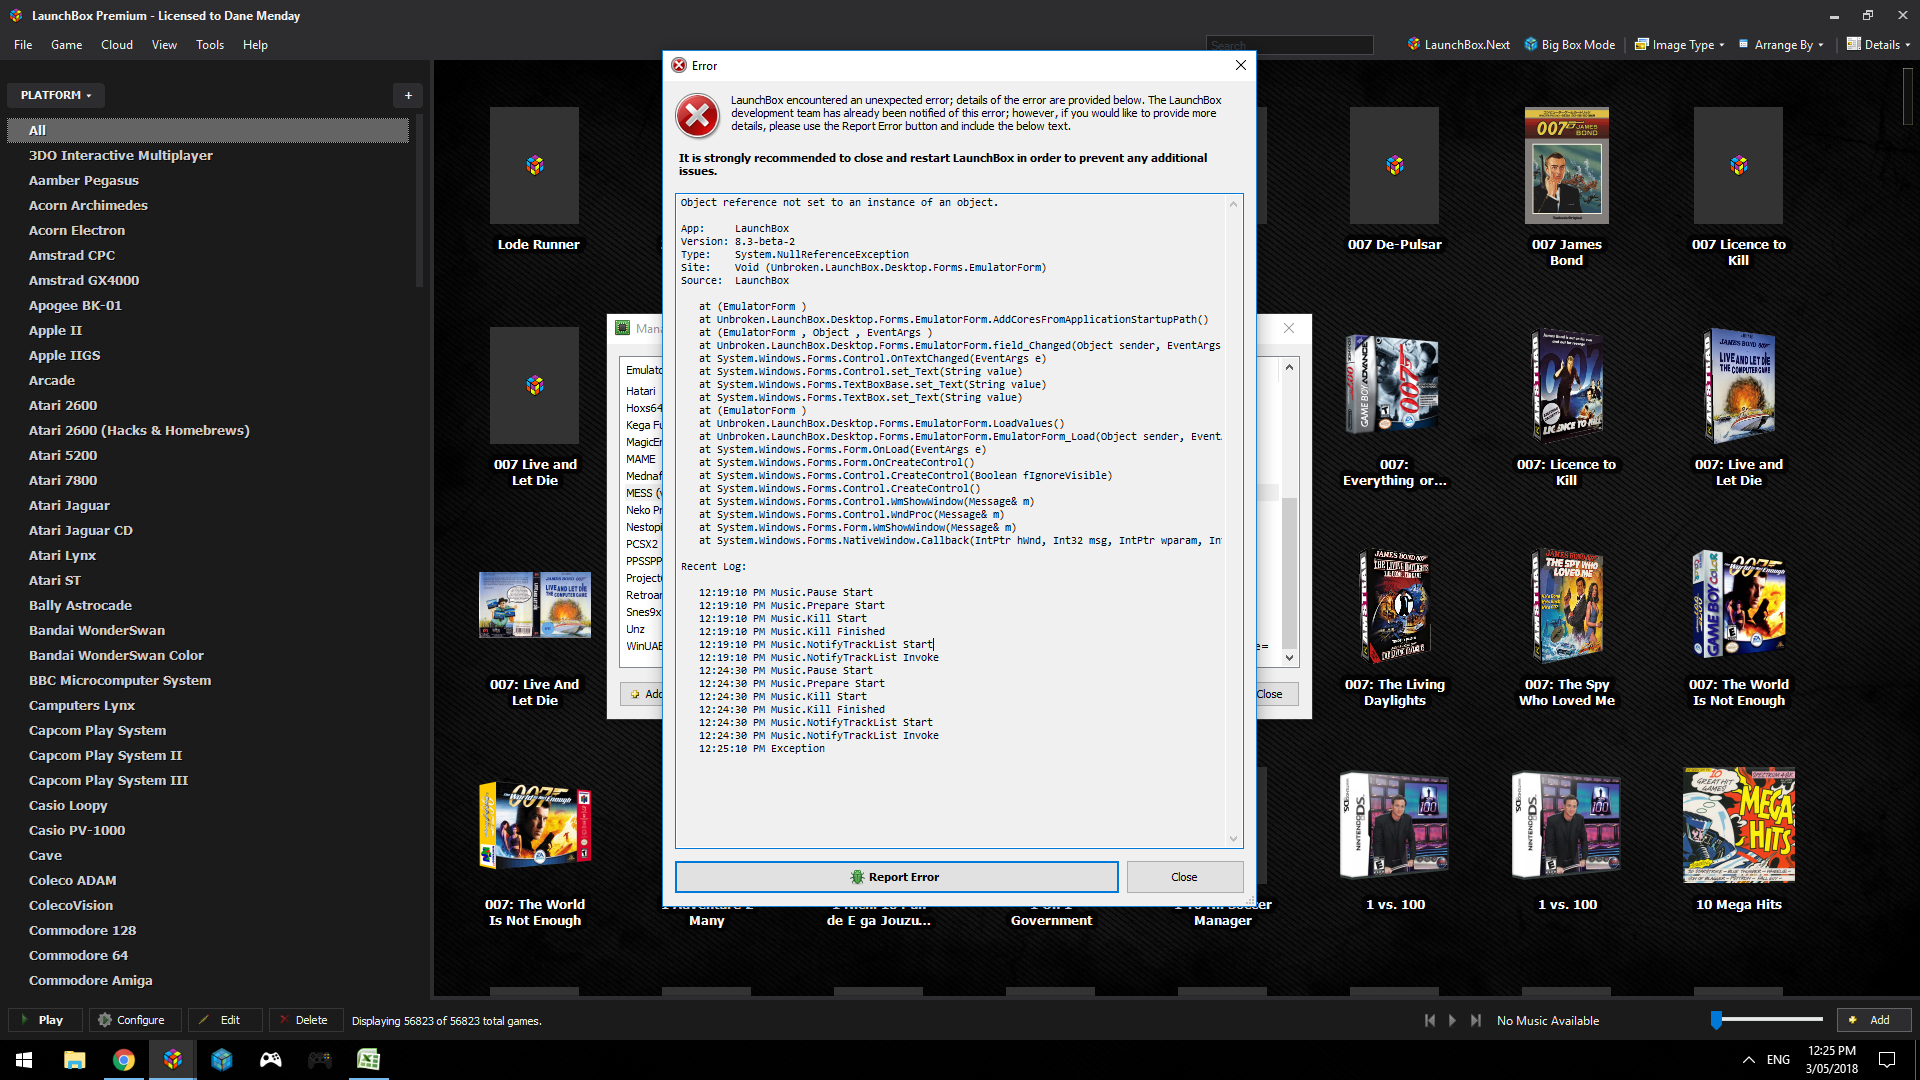
Task: Open the Tools menu
Action: click(210, 45)
